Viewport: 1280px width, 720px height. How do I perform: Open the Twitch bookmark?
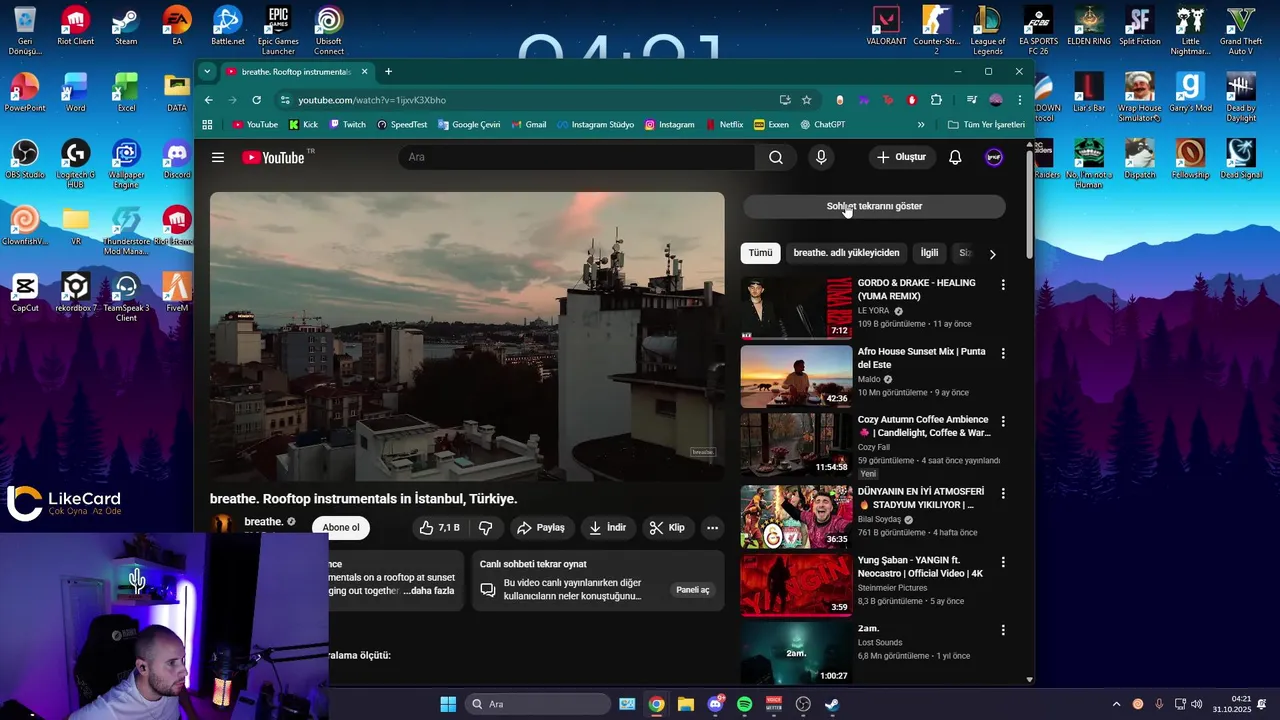click(348, 125)
